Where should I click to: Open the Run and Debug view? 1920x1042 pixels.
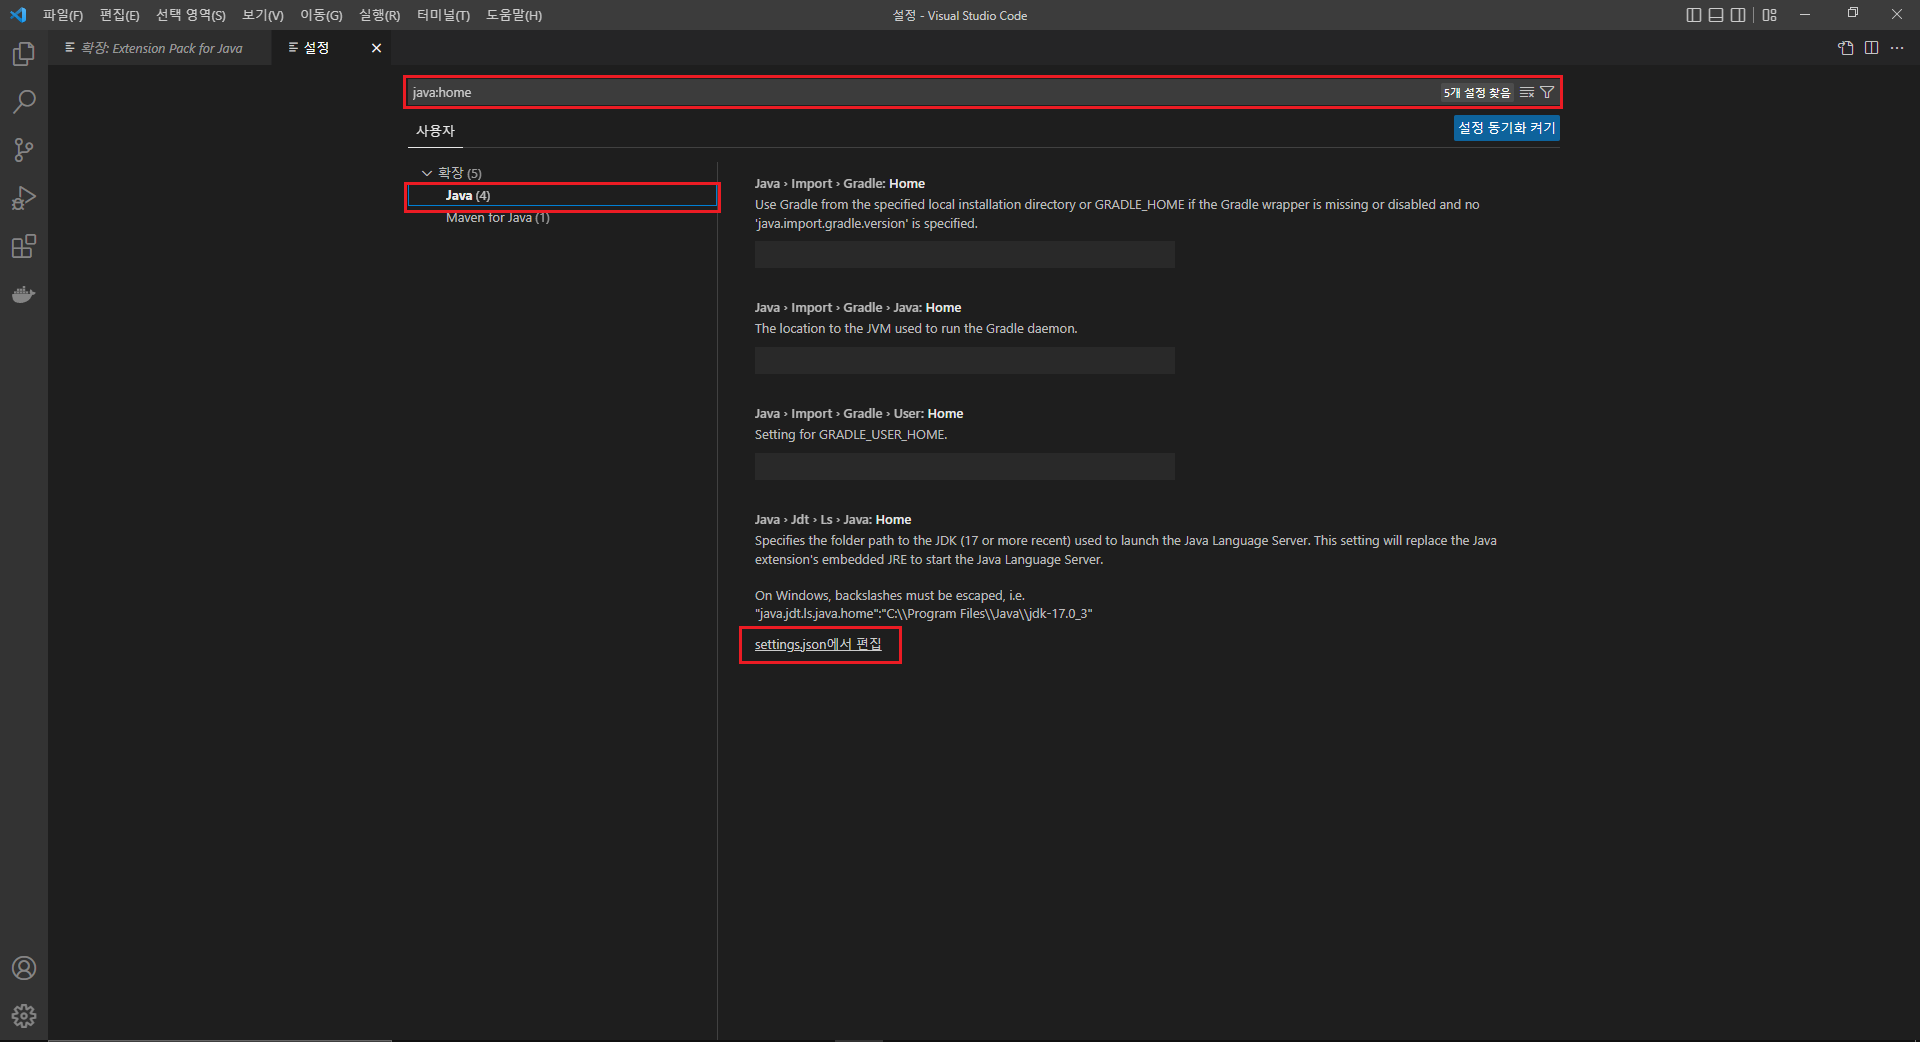point(24,198)
